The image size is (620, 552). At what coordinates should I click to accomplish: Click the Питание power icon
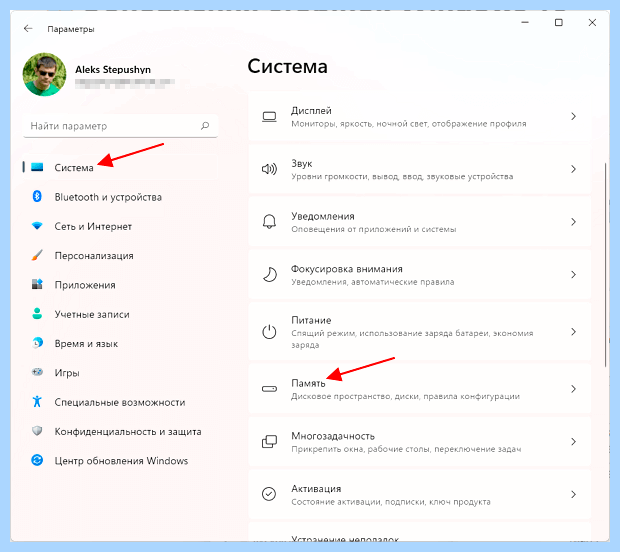[269, 332]
